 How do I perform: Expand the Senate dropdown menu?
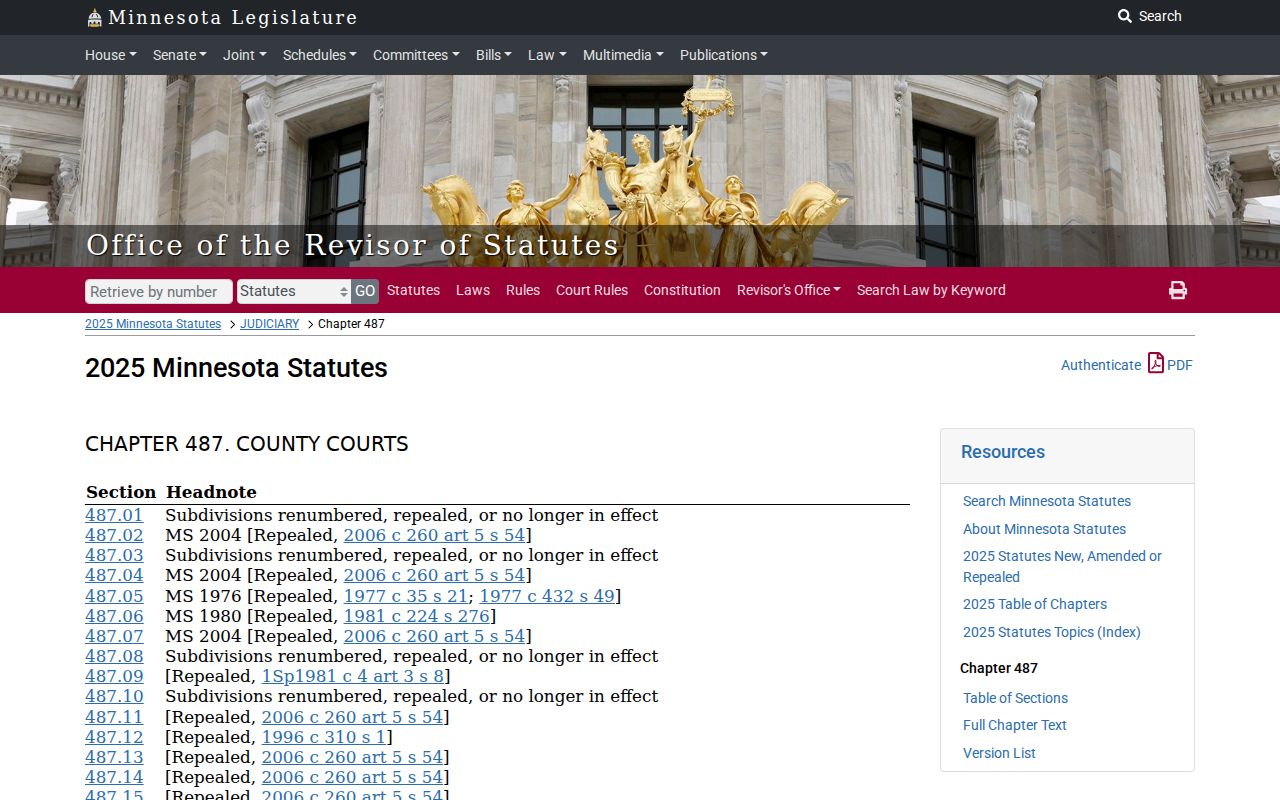pyautogui.click(x=179, y=55)
